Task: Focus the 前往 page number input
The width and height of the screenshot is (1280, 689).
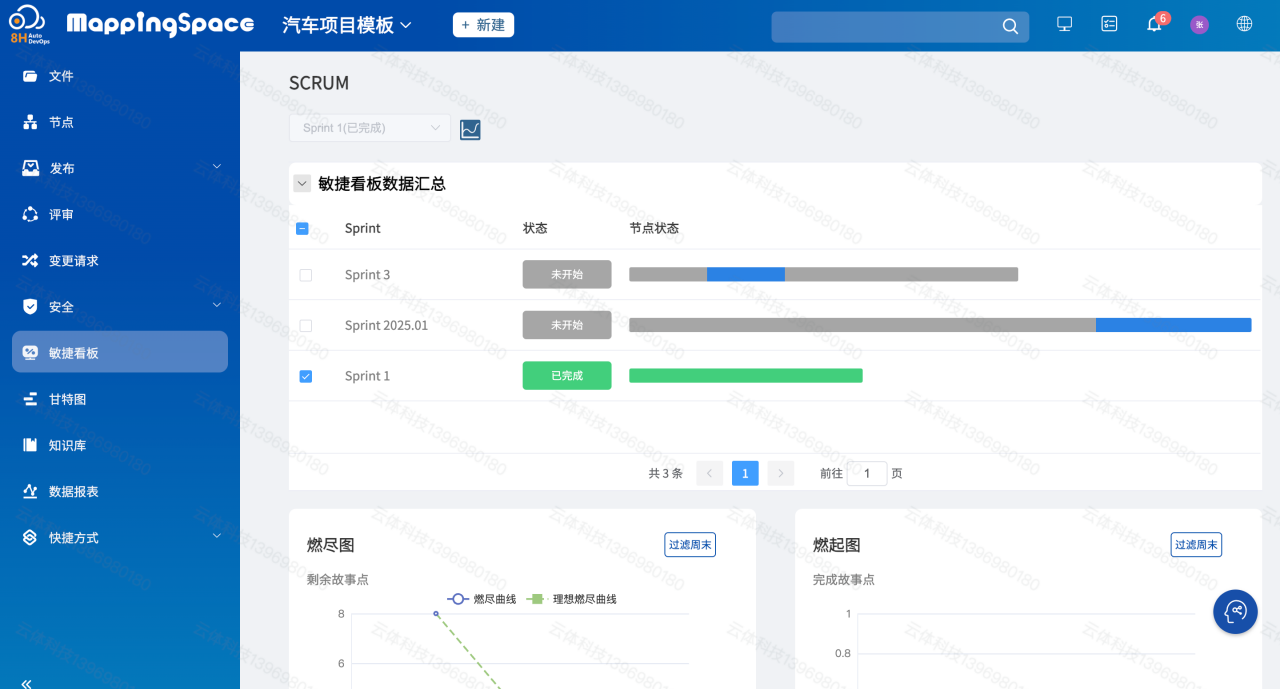Action: pyautogui.click(x=867, y=473)
